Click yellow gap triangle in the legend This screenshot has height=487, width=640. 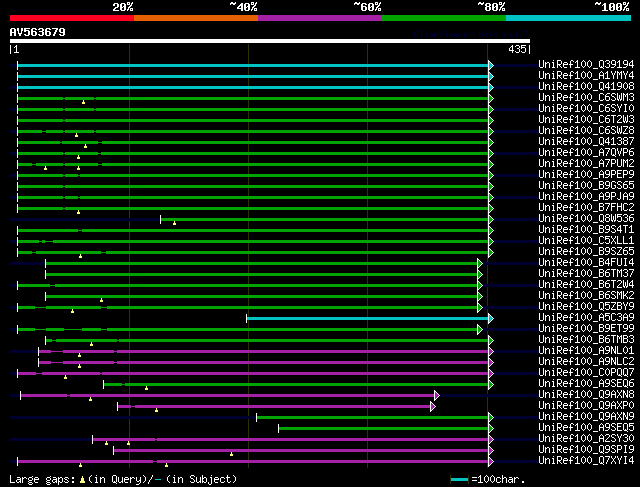coord(82,480)
